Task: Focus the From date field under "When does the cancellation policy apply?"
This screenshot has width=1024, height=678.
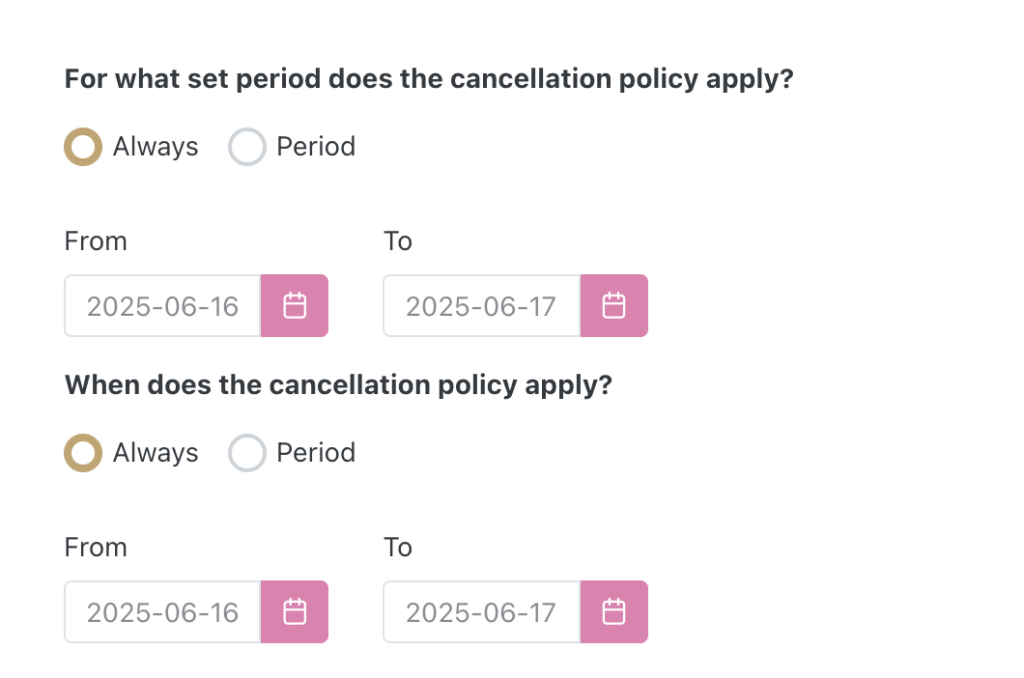Action: pyautogui.click(x=163, y=612)
